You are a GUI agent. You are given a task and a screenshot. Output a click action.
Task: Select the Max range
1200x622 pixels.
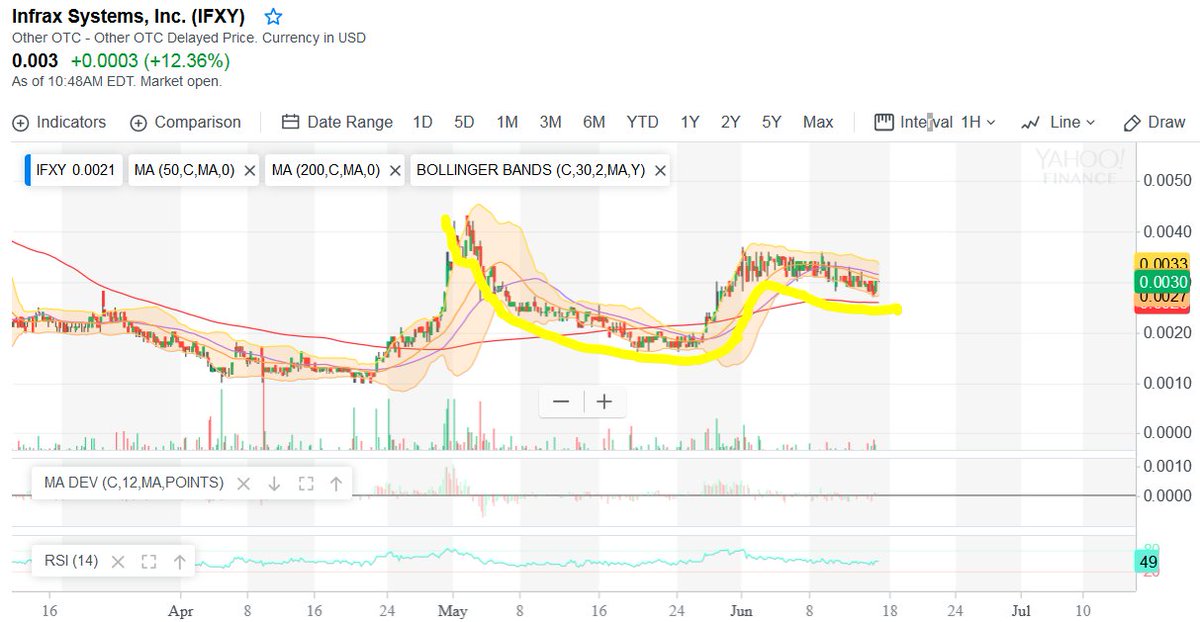(x=818, y=122)
